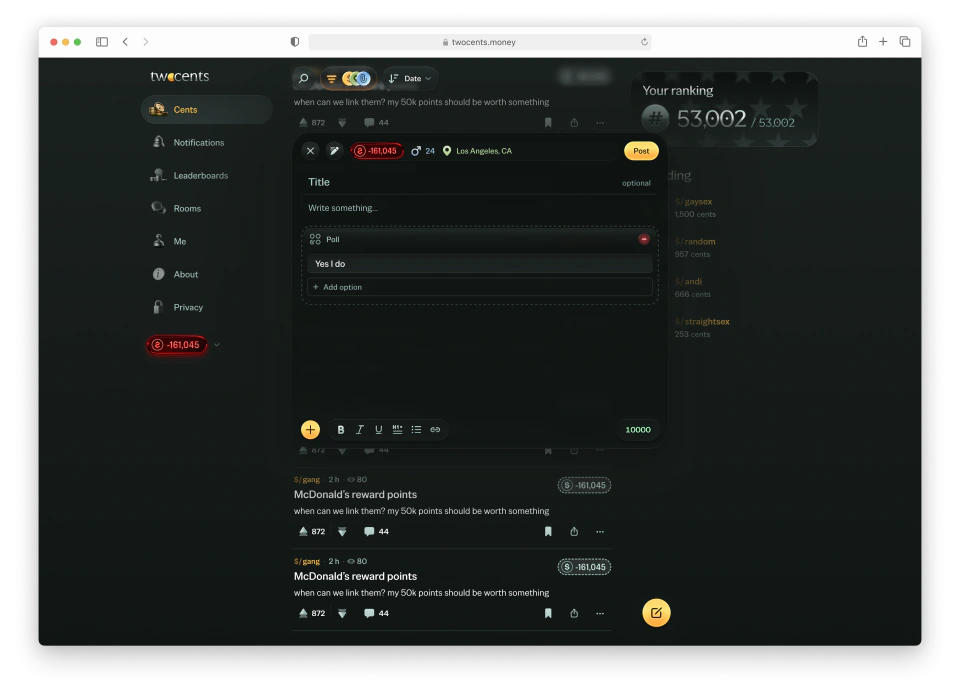Downvote the bottom McDonald's post
The width and height of the screenshot is (960, 696).
(x=341, y=613)
